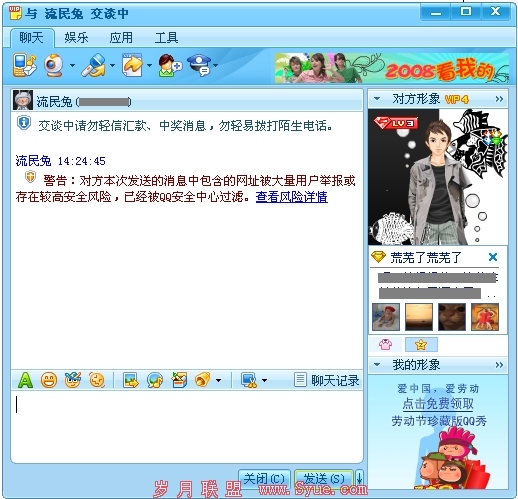This screenshot has height=499, width=518.
Task: Open orange horn options dropdown arrow
Action: [x=218, y=380]
